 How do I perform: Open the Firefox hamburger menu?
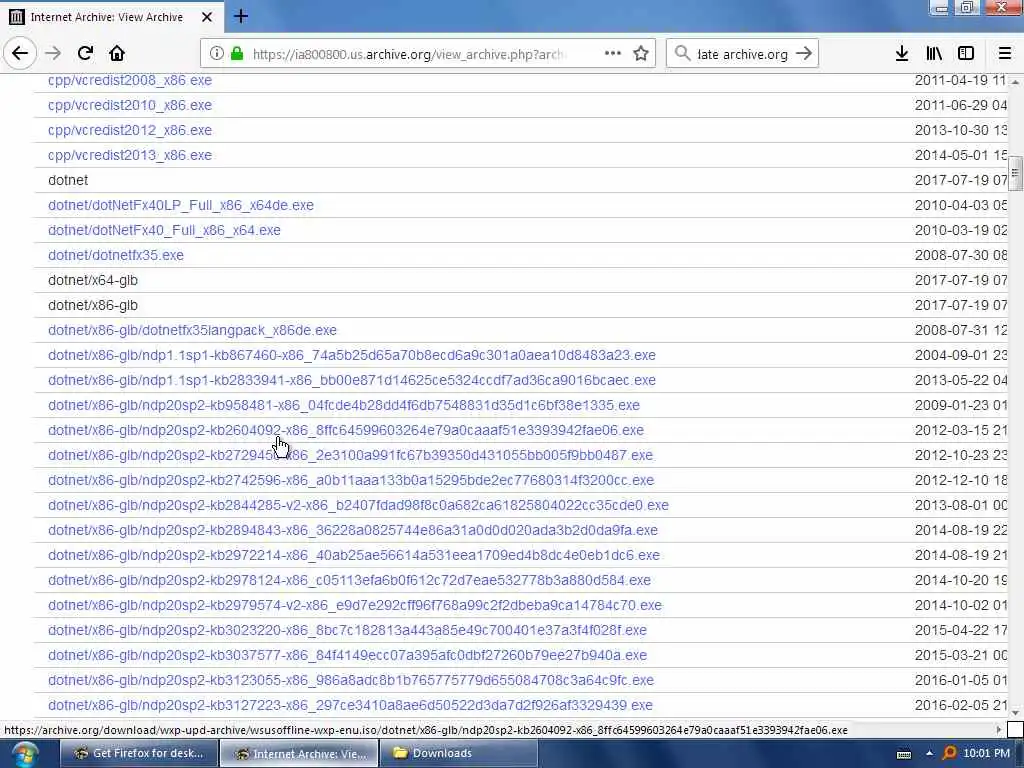coord(1005,54)
